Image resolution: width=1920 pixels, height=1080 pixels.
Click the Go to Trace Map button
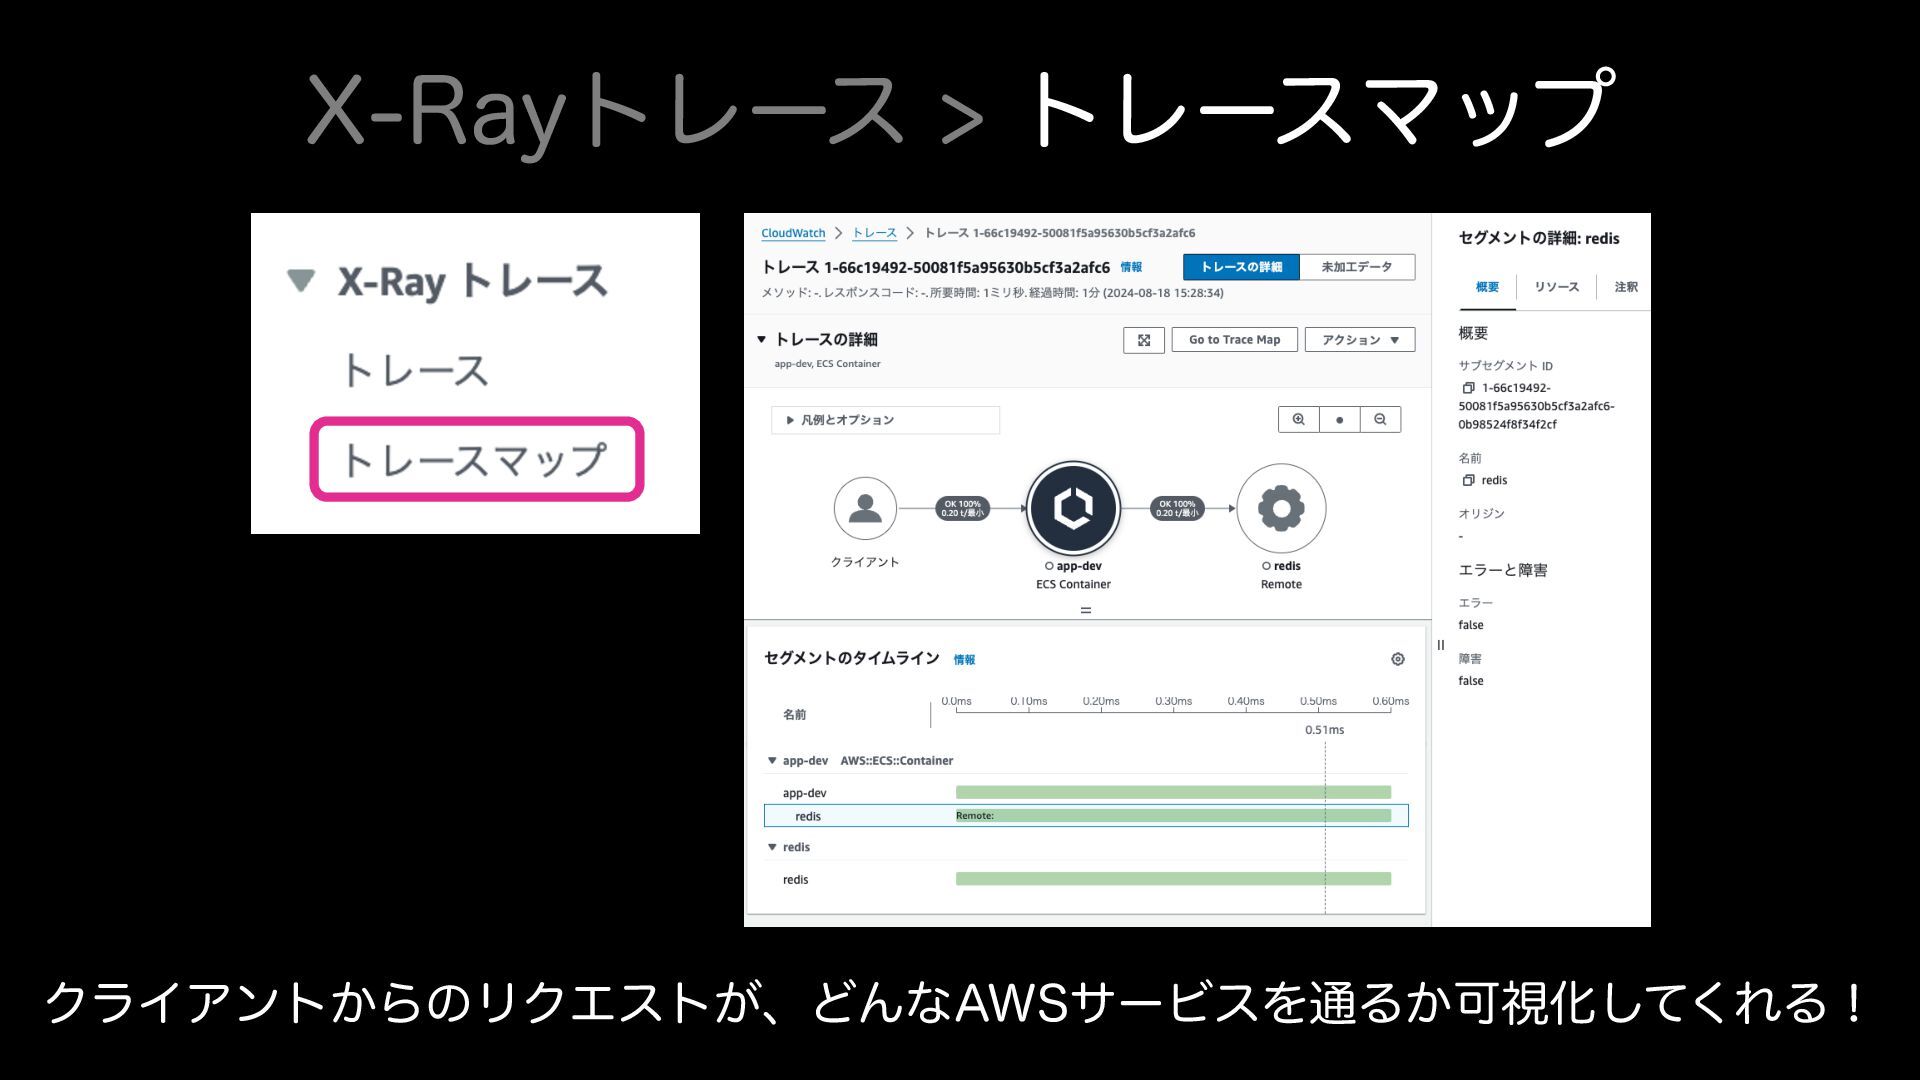click(x=1234, y=340)
